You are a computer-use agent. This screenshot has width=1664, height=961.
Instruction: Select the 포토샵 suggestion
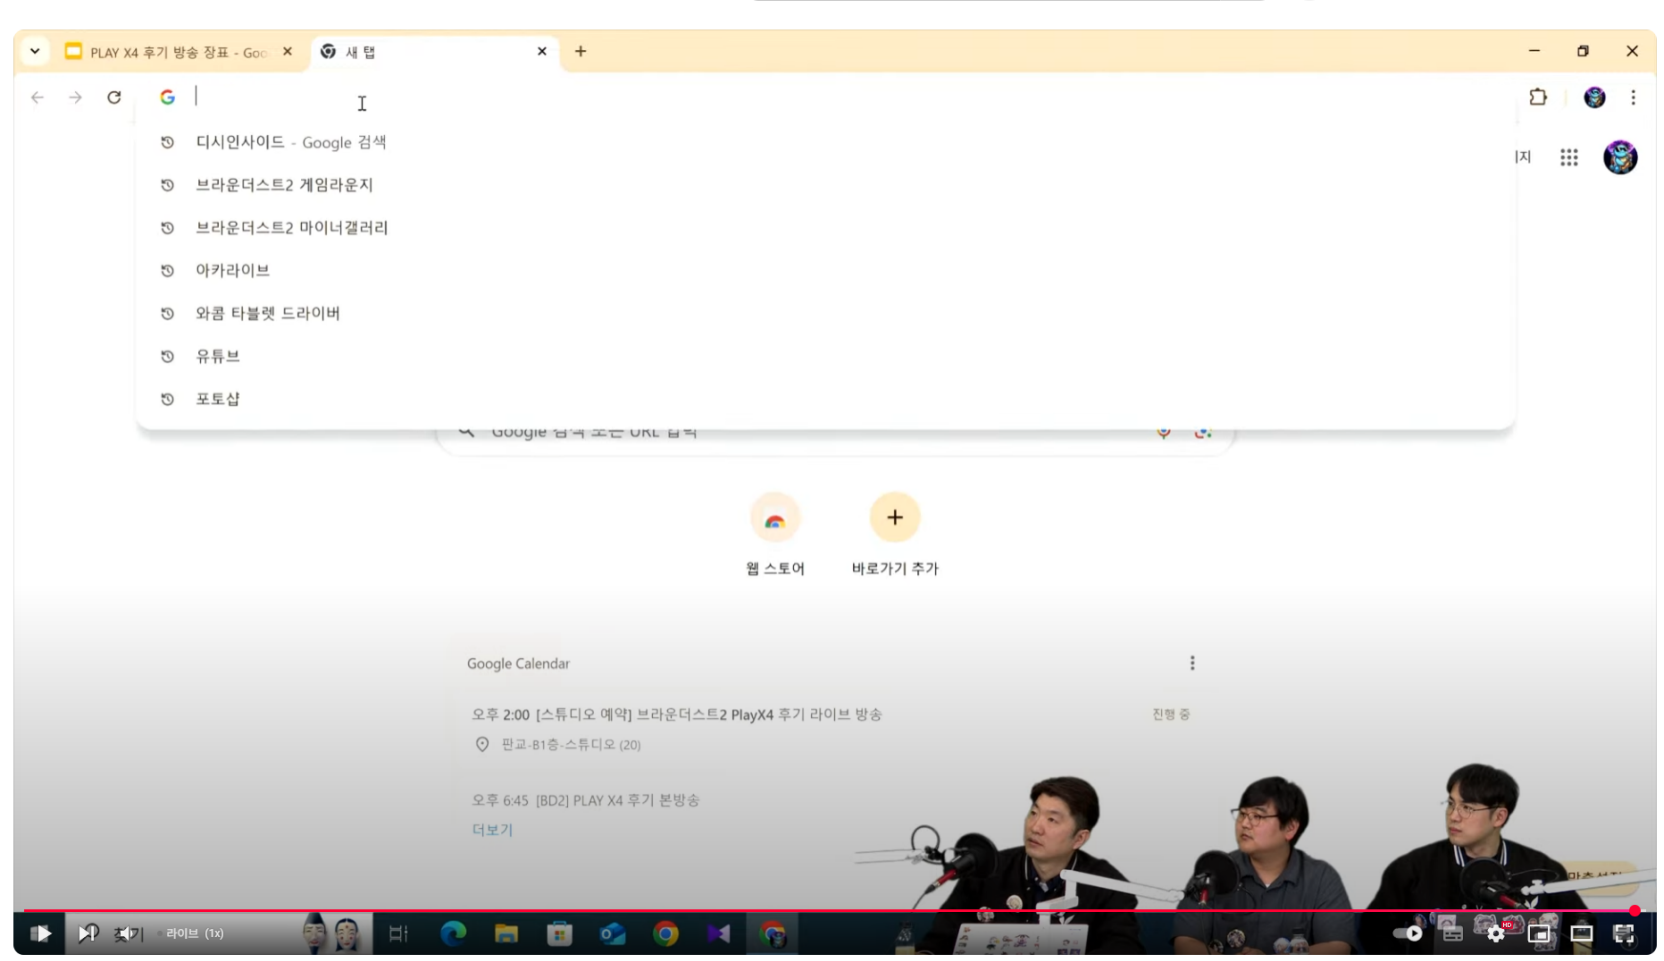825,399
